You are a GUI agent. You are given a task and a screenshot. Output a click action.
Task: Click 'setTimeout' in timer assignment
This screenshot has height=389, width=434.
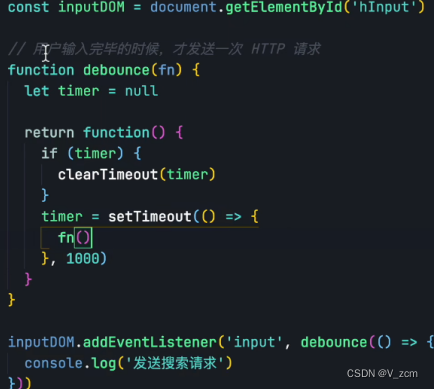[x=150, y=217]
